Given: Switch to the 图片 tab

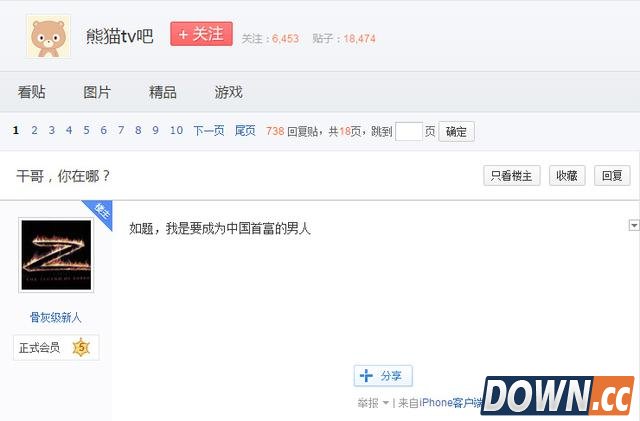Looking at the screenshot, I should [97, 92].
